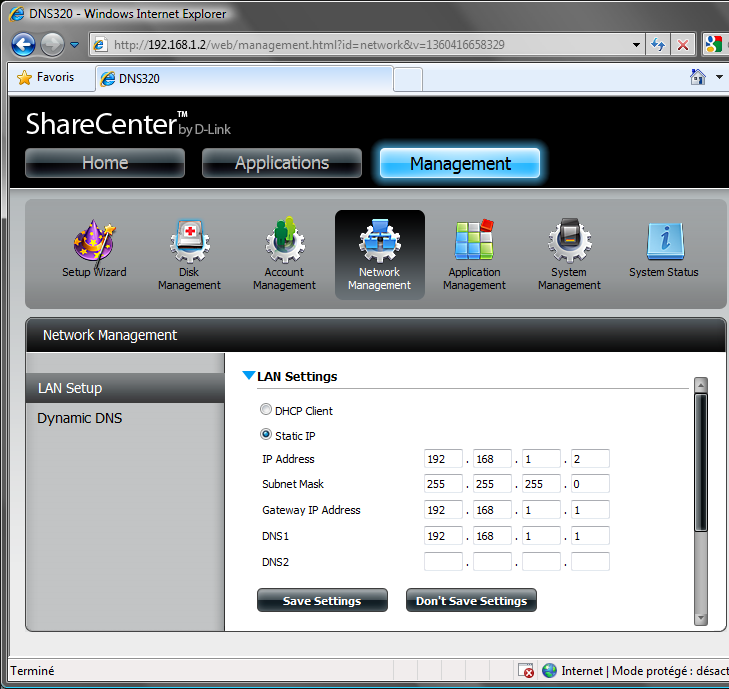The width and height of the screenshot is (729, 689).
Task: Click the ShareCenter by D-Link logo
Action: point(128,124)
